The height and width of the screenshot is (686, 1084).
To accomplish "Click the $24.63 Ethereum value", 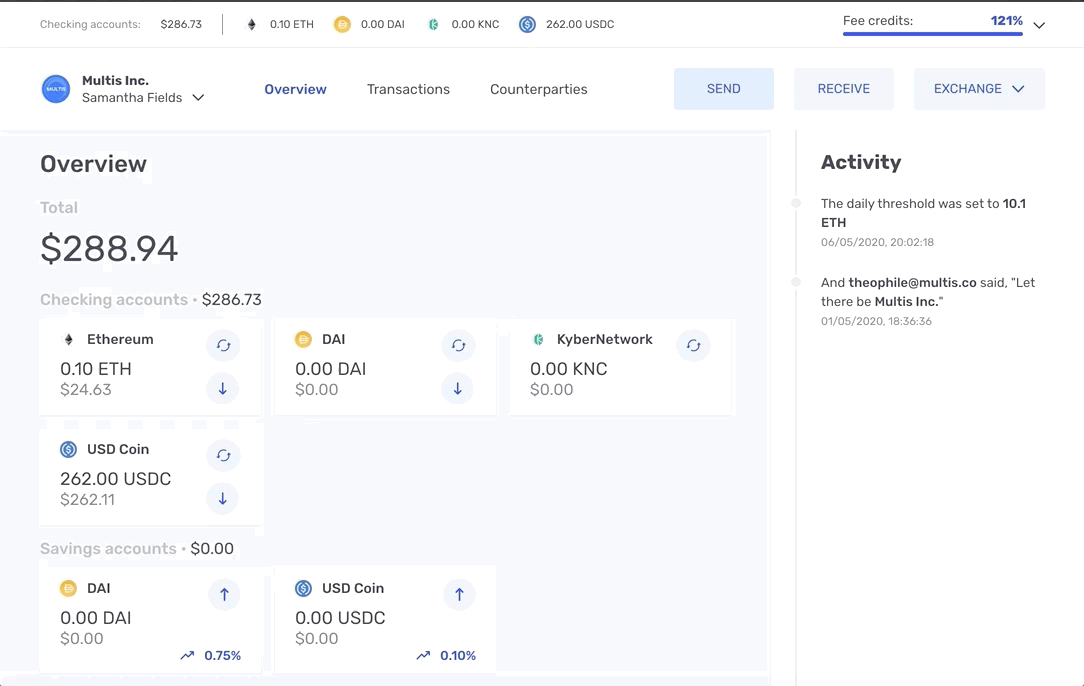I will tap(86, 389).
